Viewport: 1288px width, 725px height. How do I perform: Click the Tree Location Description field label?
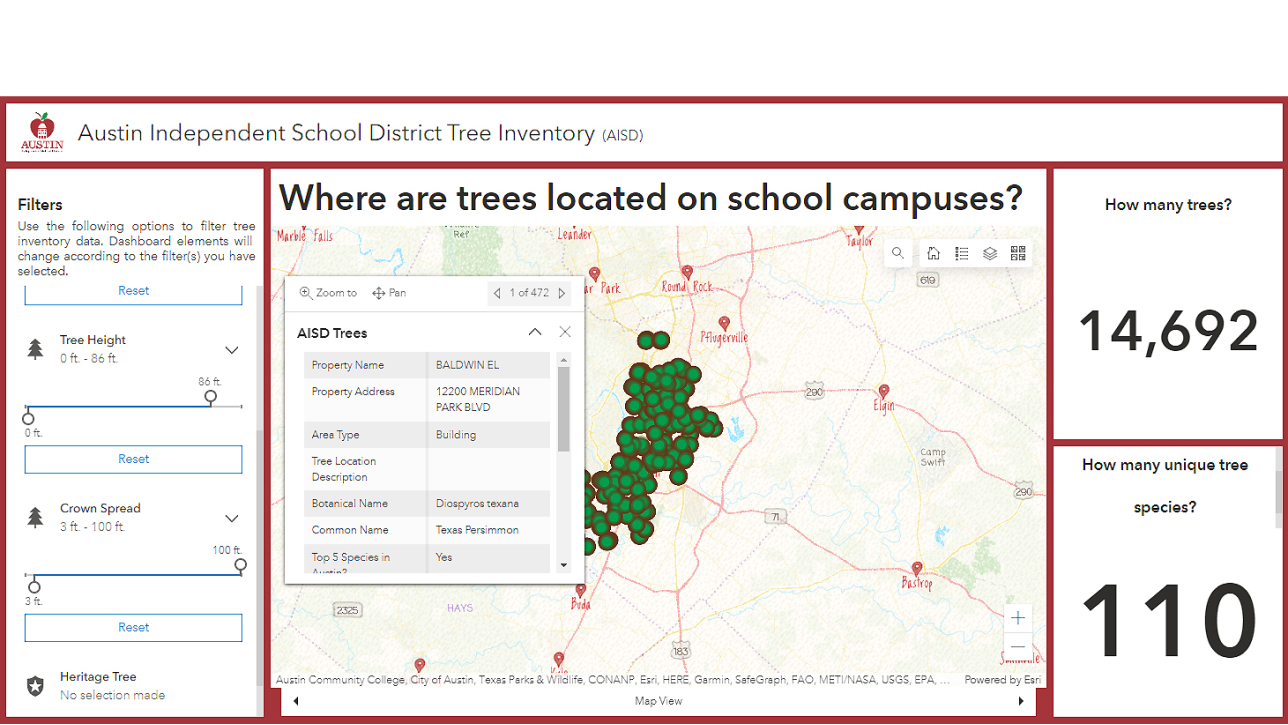pos(344,469)
